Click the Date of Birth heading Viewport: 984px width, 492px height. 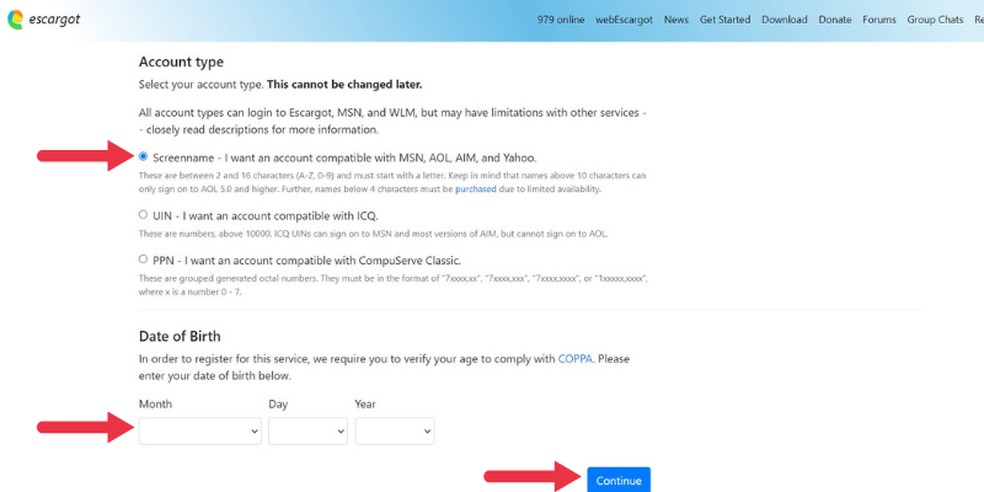pyautogui.click(x=179, y=336)
